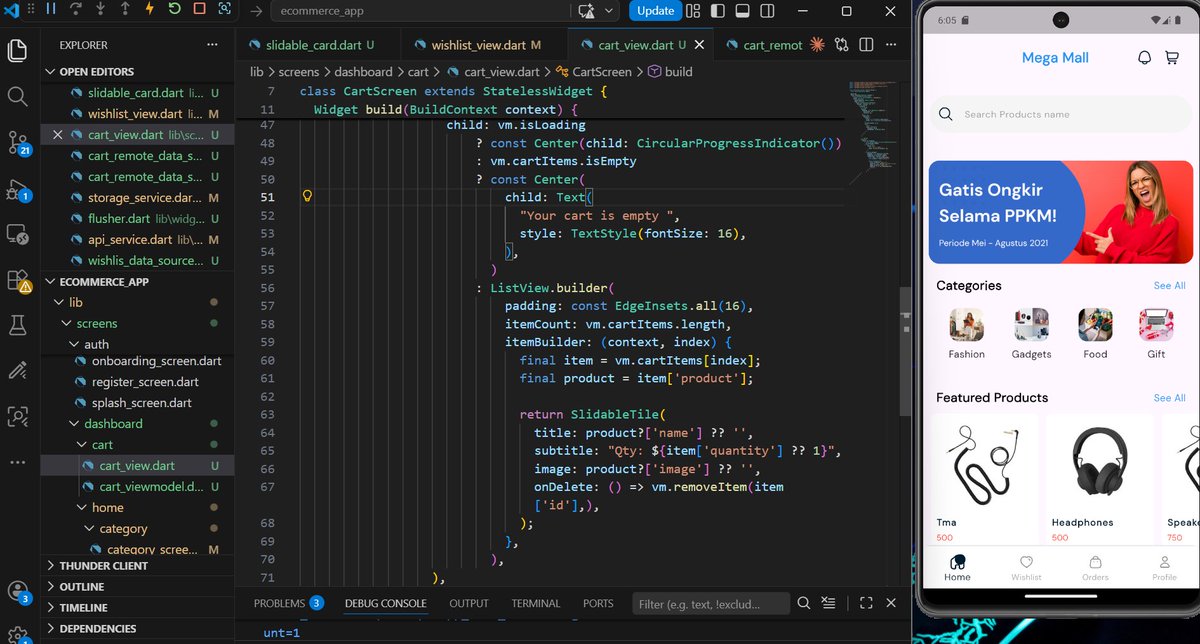Restart the debug session icon
The height and width of the screenshot is (644, 1200).
point(174,10)
